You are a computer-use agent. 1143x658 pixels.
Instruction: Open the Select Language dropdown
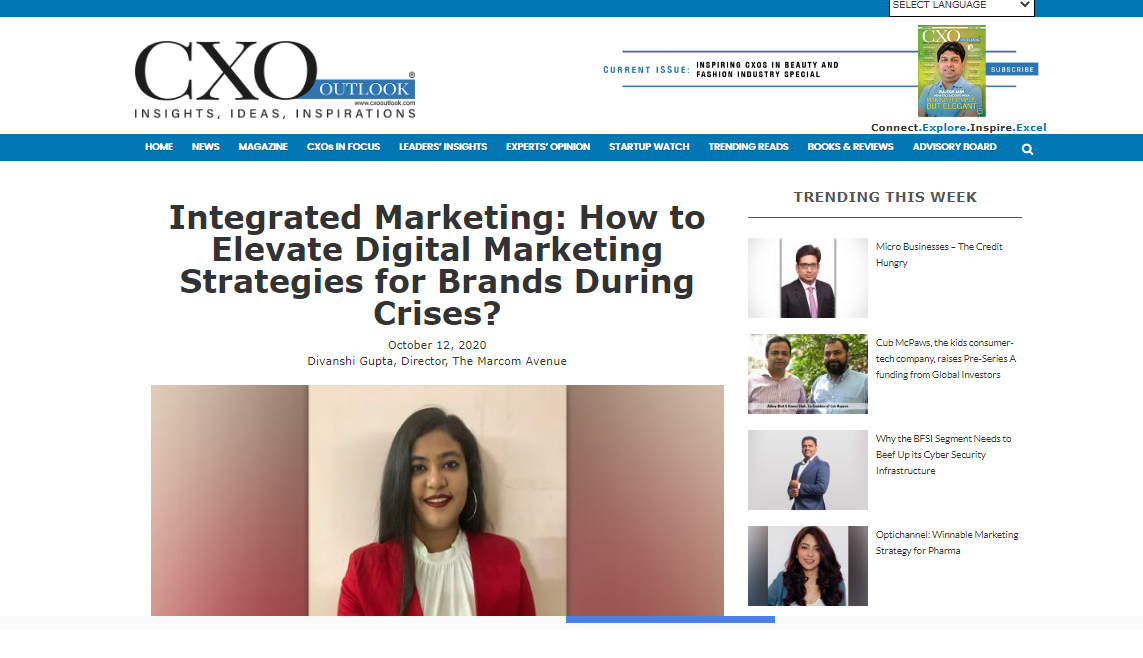pos(961,7)
